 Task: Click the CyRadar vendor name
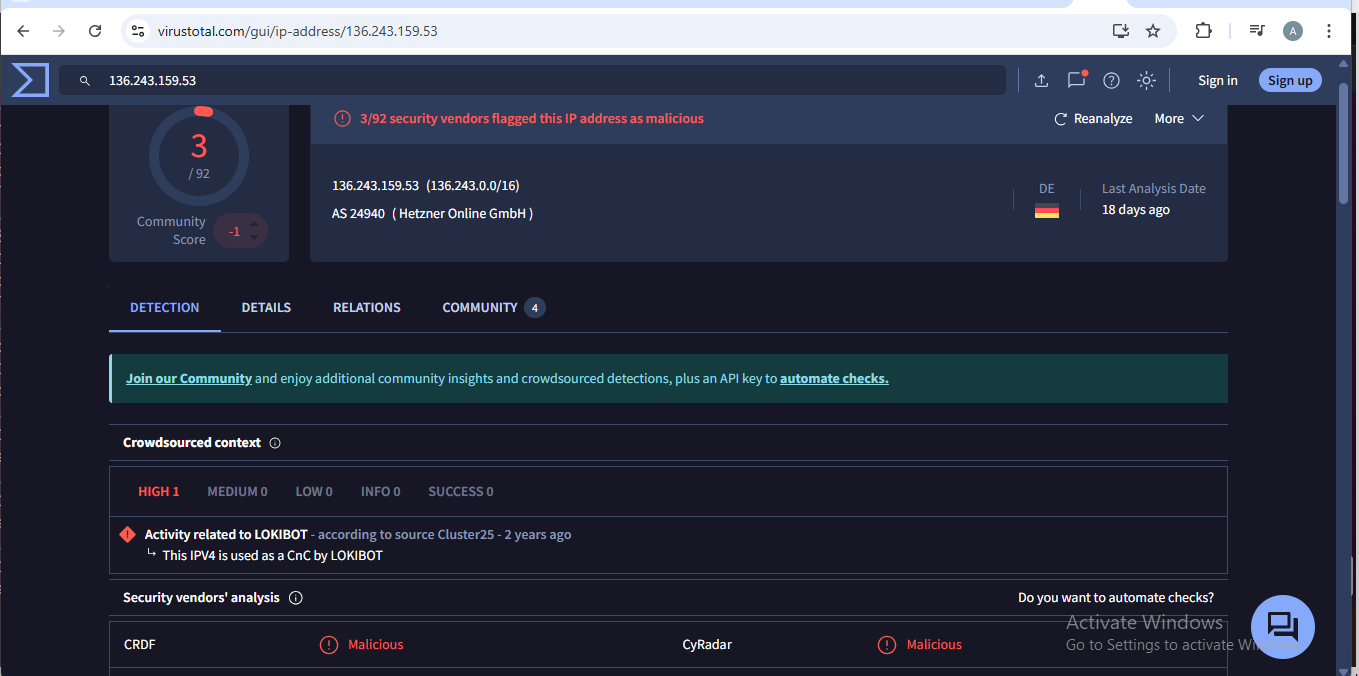click(x=707, y=645)
